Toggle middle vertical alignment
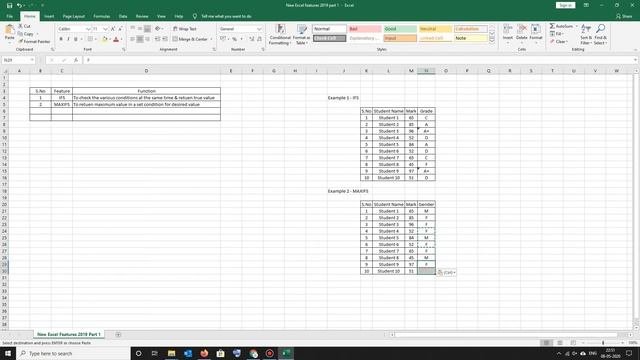Image resolution: width=640 pixels, height=360 pixels. 140,29
